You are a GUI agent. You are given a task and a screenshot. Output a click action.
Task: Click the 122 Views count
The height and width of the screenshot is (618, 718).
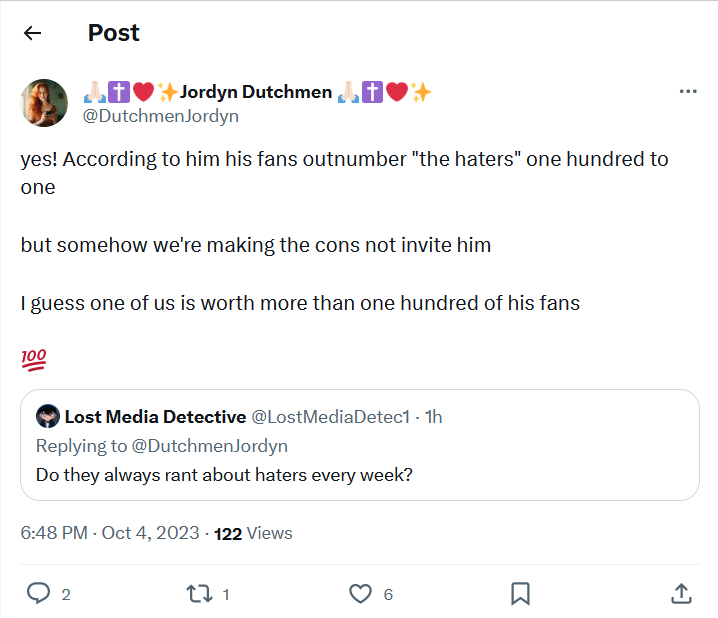point(253,533)
